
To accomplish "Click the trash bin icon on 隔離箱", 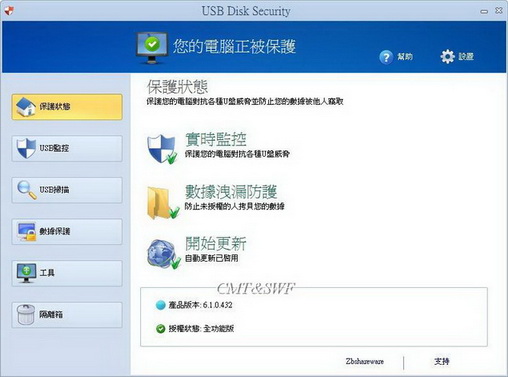I will click(26, 315).
